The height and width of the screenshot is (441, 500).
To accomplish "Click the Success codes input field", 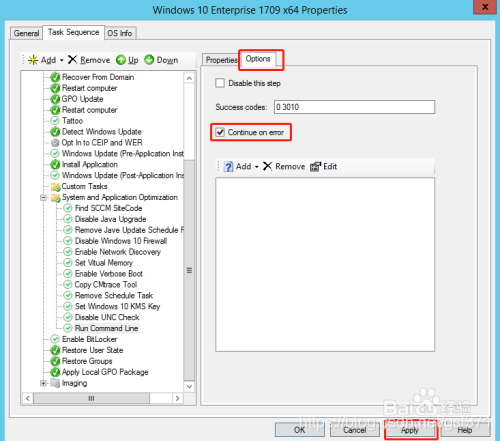I will [355, 107].
